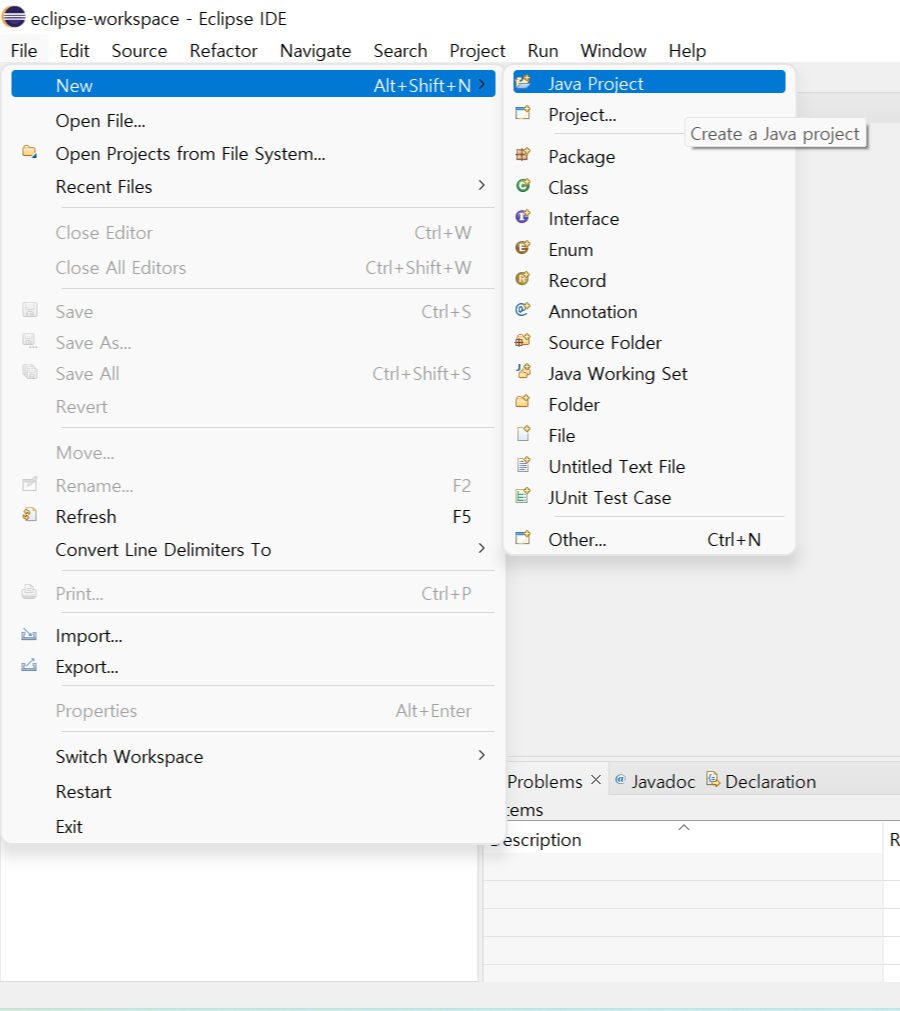The image size is (900, 1011).
Task: Click the Open Projects from File System icon
Action: click(x=30, y=152)
